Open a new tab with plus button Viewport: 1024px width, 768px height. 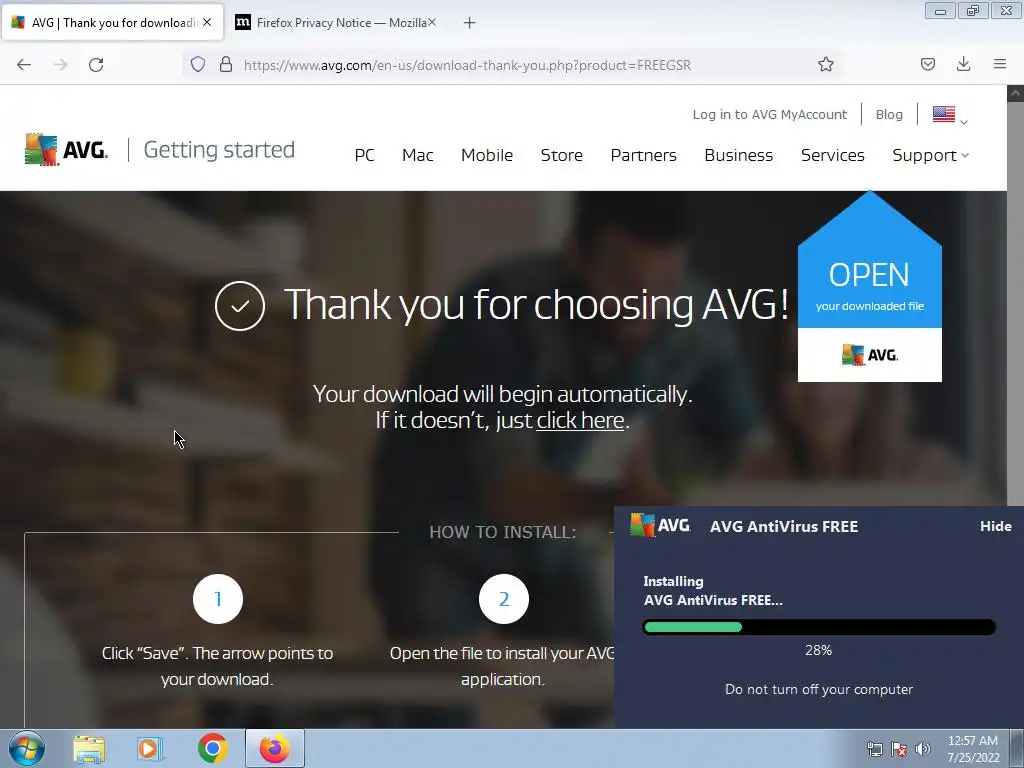tap(470, 23)
